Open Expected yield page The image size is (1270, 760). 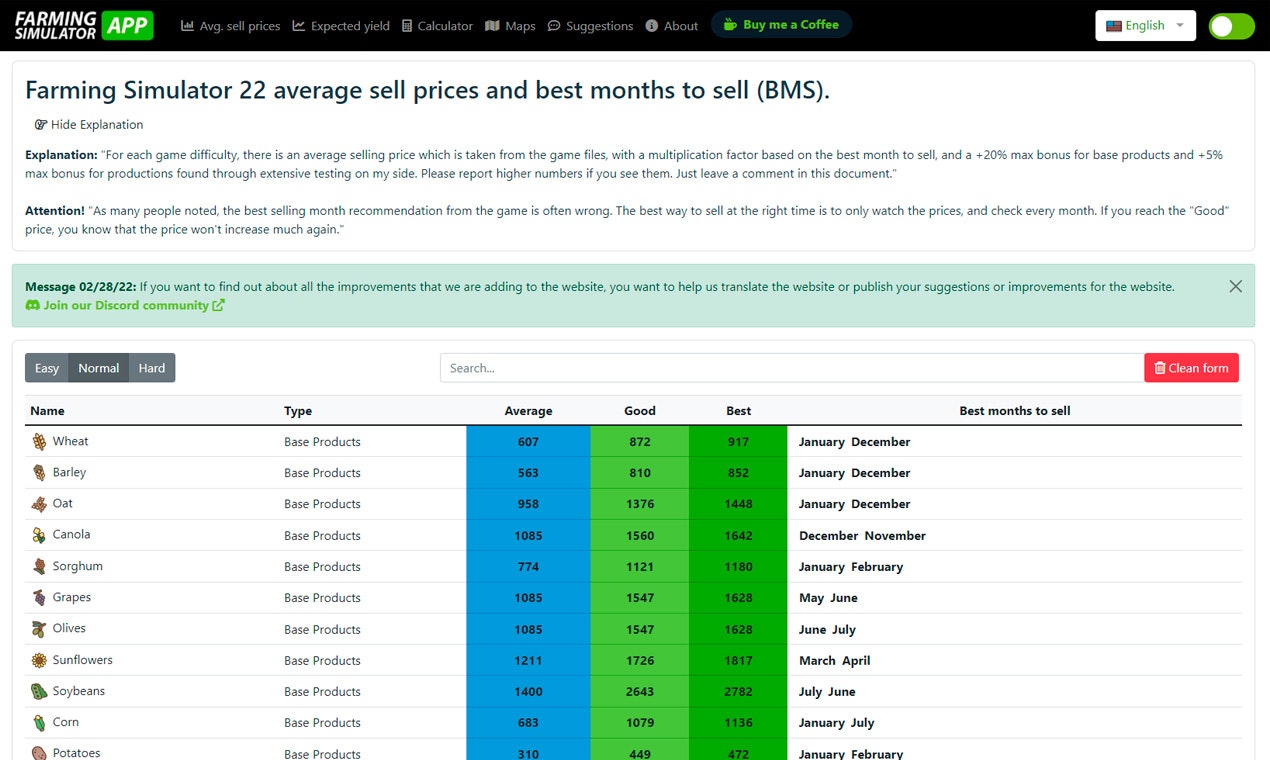click(341, 26)
